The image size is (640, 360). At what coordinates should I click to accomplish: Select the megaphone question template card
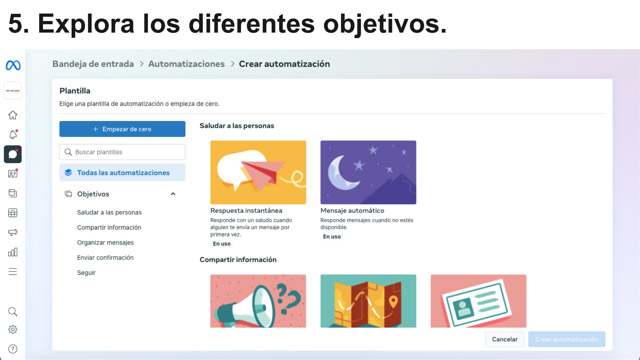(258, 301)
